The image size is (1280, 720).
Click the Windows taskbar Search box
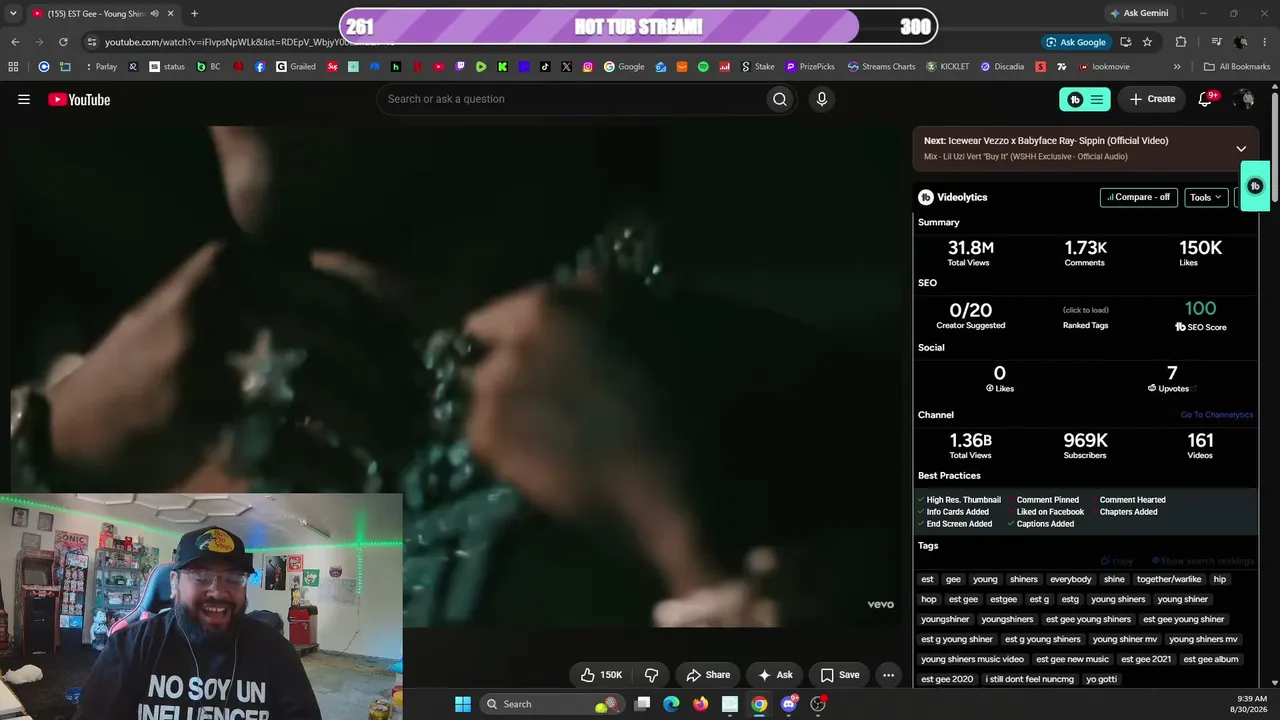tap(550, 704)
